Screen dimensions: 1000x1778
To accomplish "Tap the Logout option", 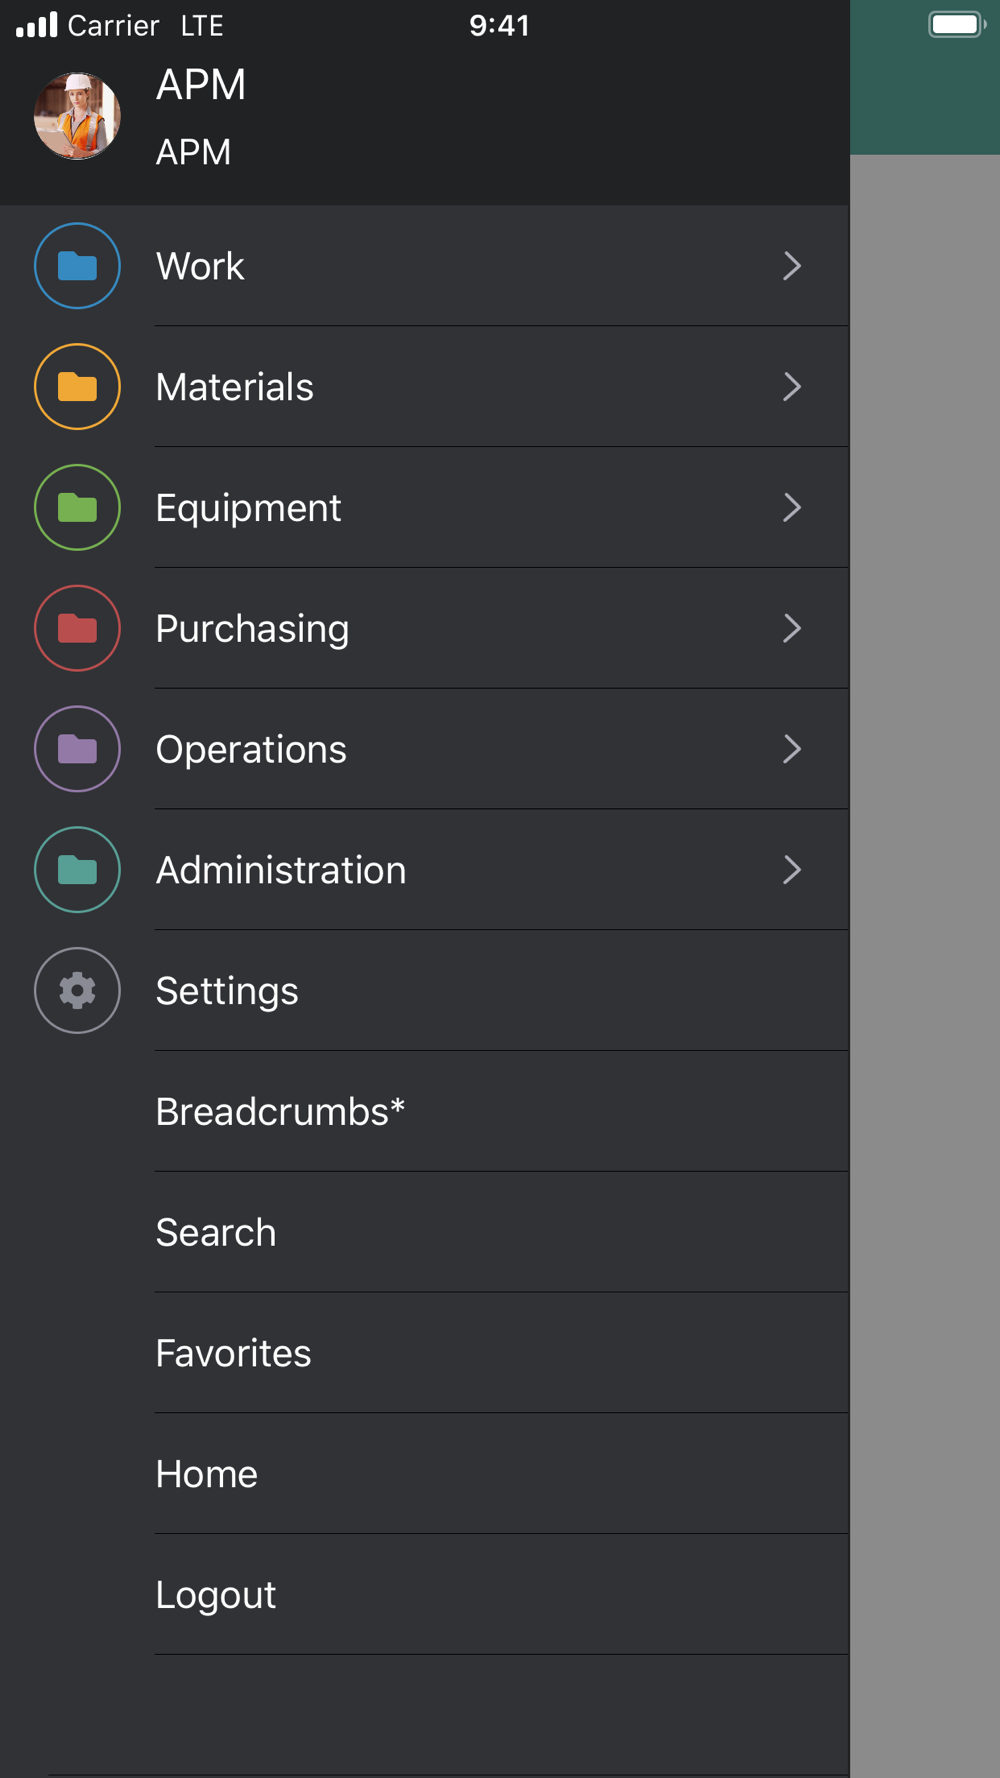I will click(425, 1595).
